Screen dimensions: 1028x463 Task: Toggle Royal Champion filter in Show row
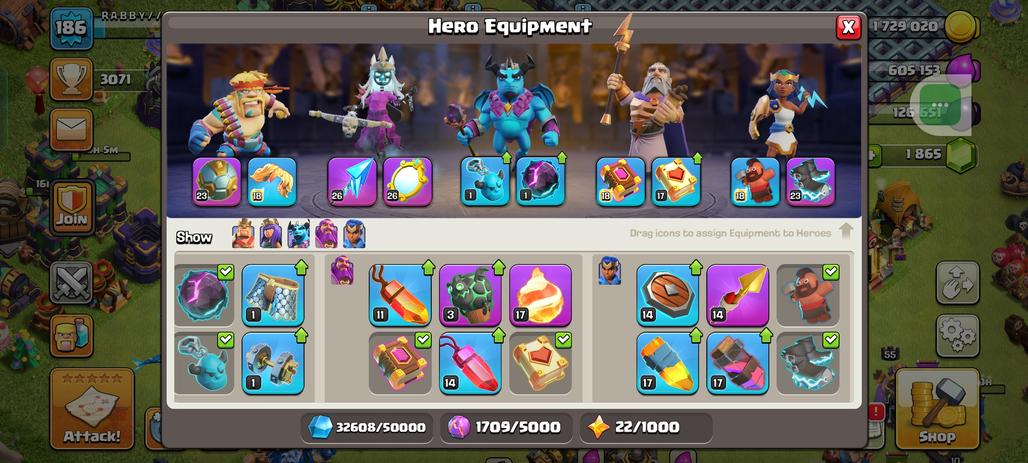point(354,234)
